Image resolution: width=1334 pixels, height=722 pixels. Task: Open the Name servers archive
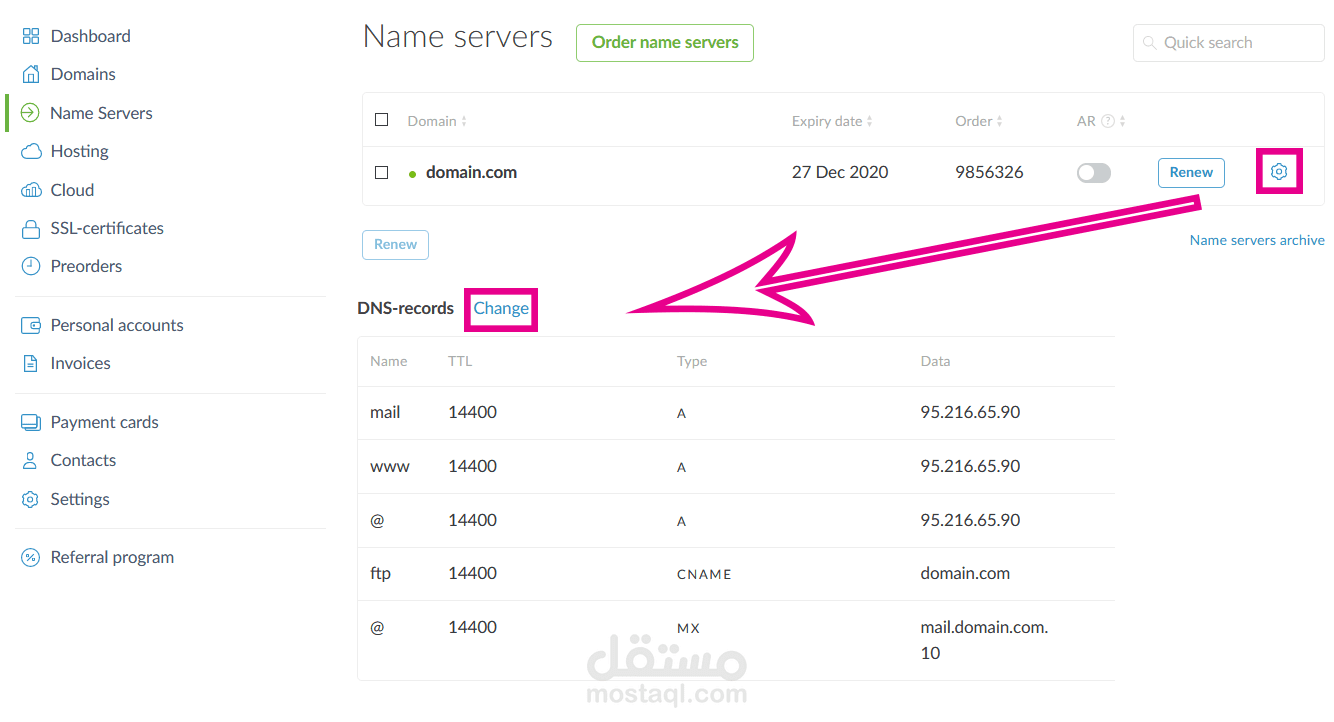1257,240
